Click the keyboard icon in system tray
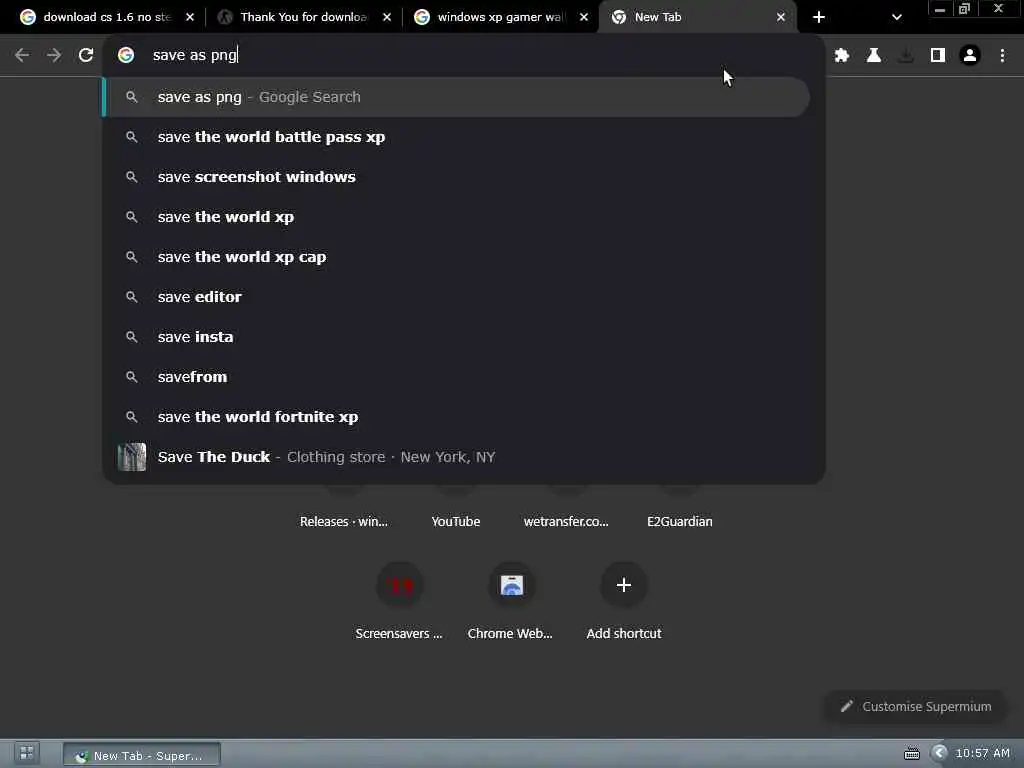Screen dimensions: 1024x768 tap(912, 754)
